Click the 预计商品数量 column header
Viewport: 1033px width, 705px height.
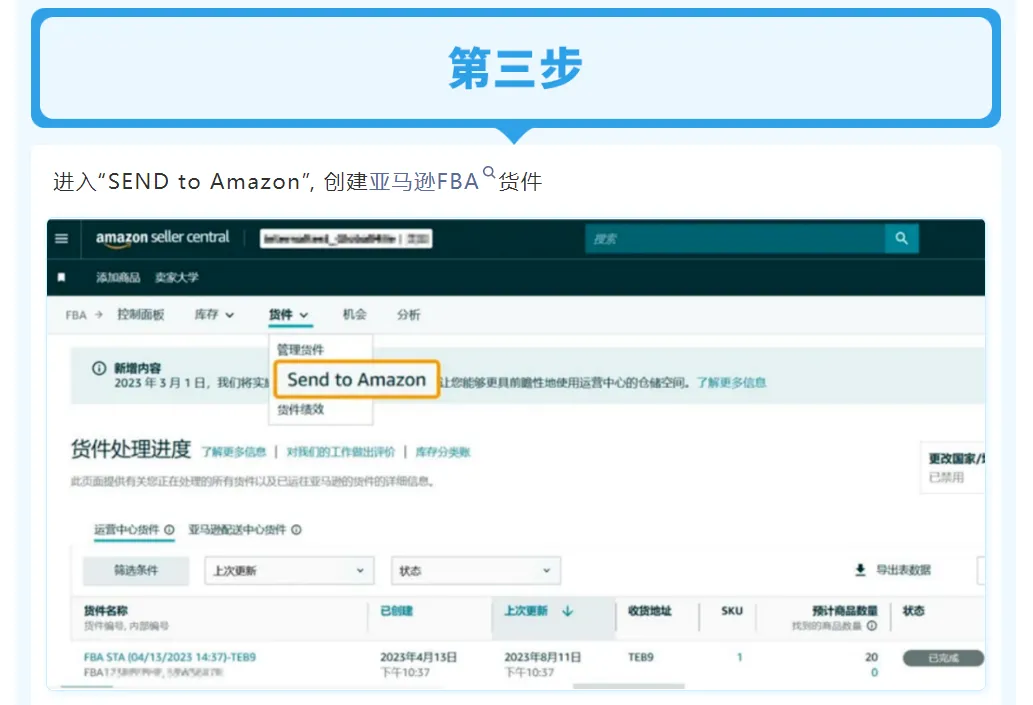[x=845, y=611]
